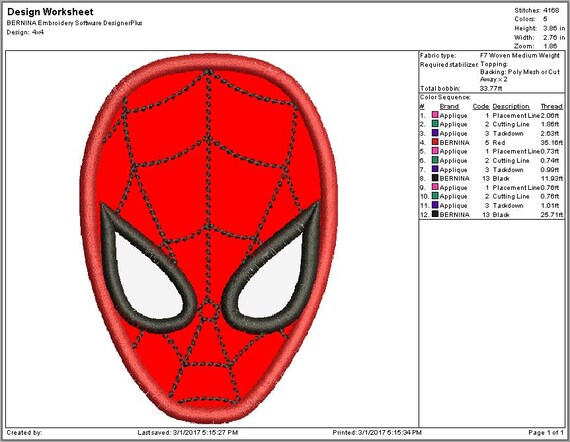Click the 'Backing: Poly Mesh or Cut' text

point(520,72)
